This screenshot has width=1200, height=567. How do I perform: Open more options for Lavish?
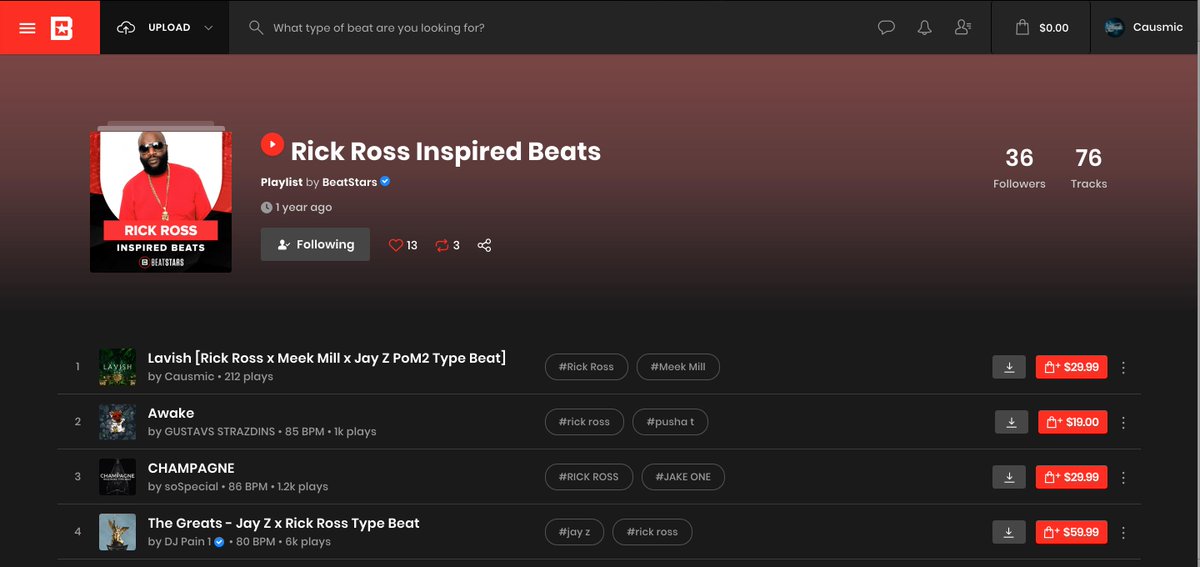click(x=1124, y=367)
